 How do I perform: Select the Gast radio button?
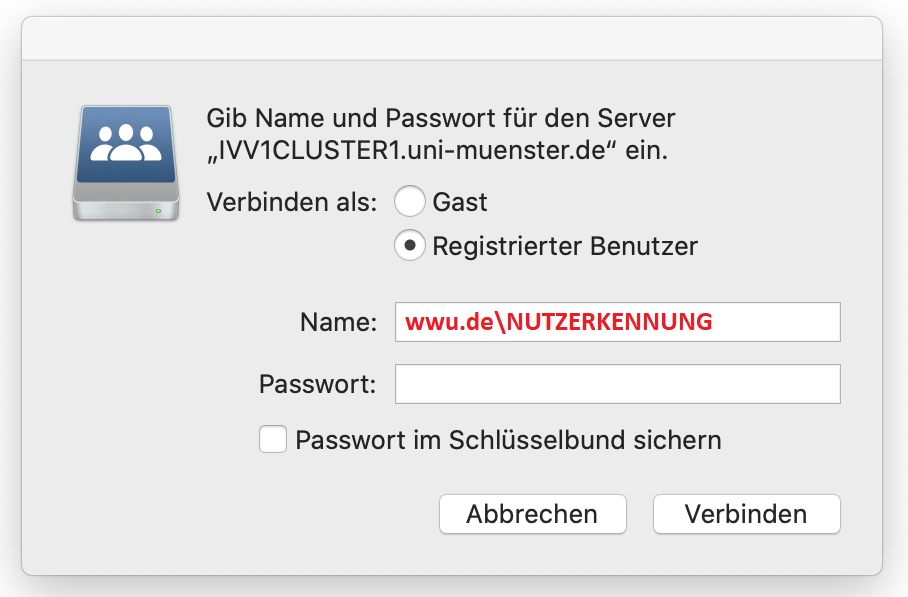coord(410,202)
